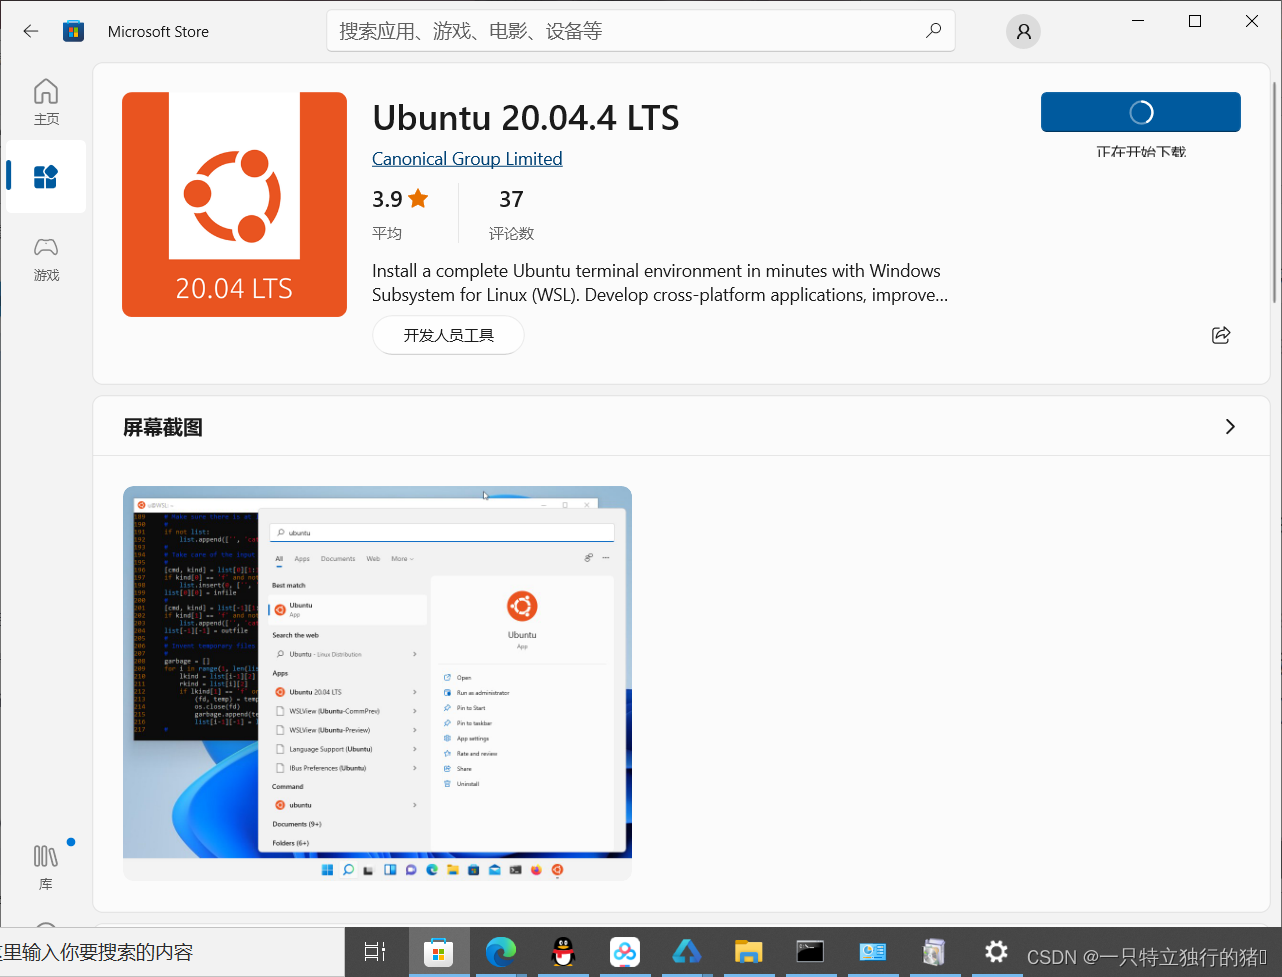The width and height of the screenshot is (1282, 977).
Task: Open QQ penguin icon on the taskbar
Action: tap(563, 952)
